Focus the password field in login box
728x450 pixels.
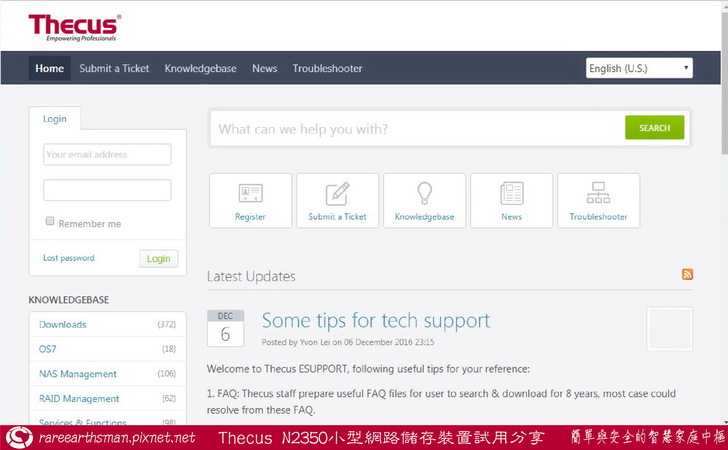[107, 190]
